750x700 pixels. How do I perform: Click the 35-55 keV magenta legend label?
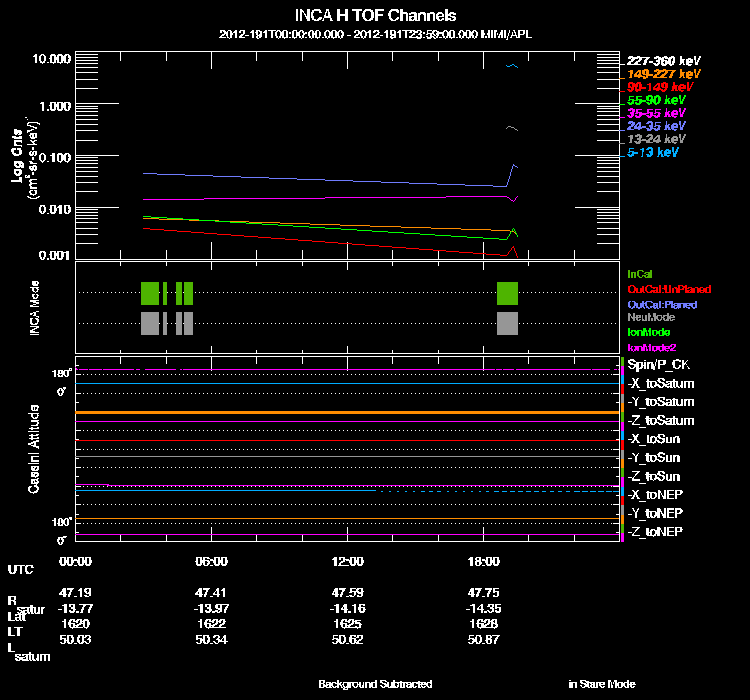tap(657, 114)
